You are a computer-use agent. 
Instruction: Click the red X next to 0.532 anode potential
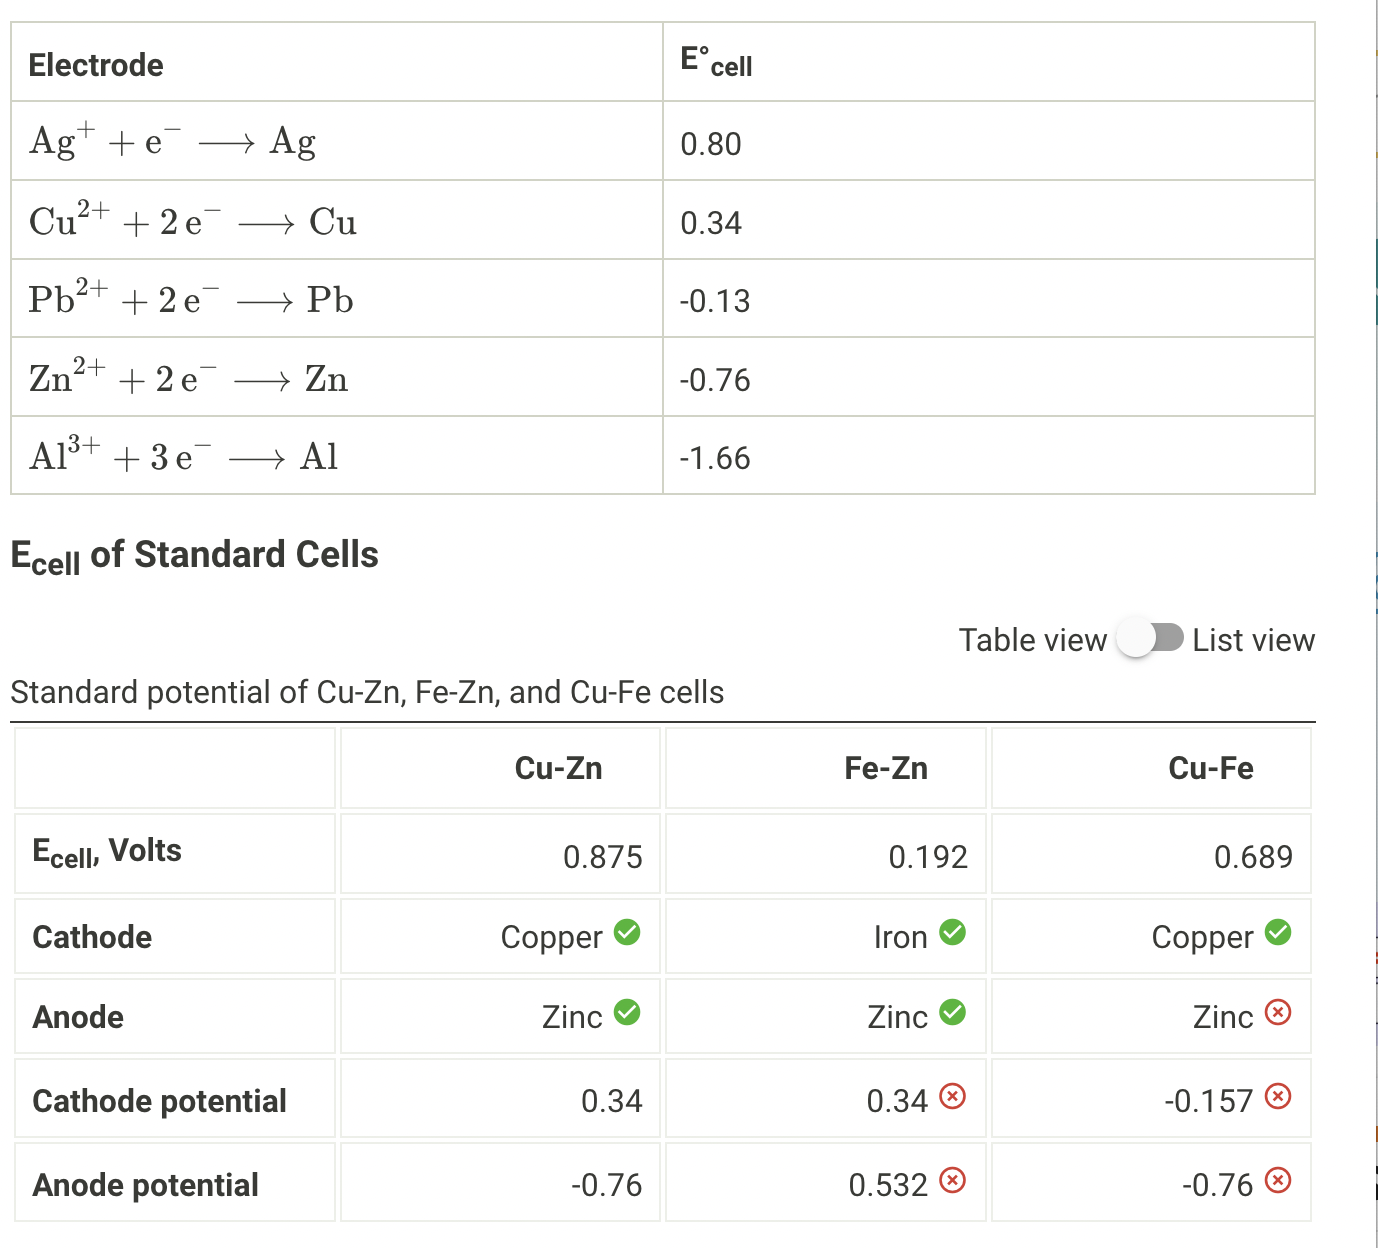point(954,1180)
